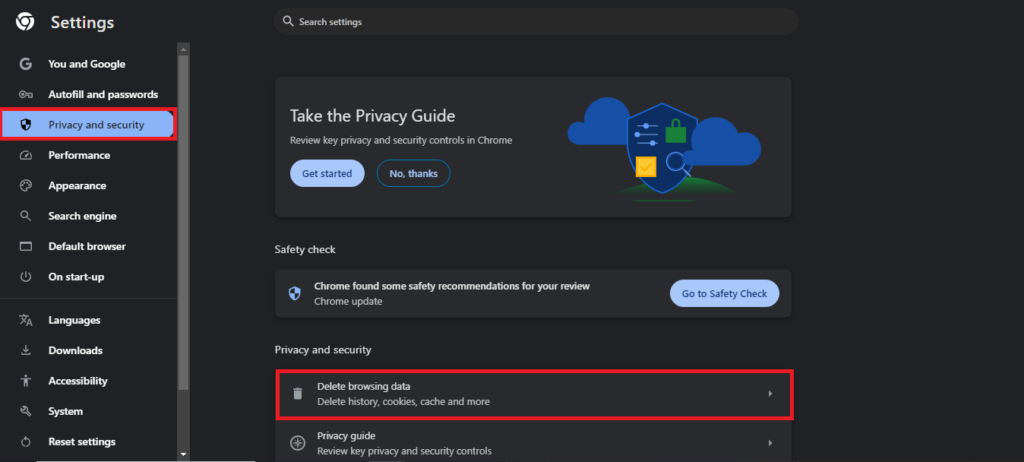
Task: Click 'Delete history, cookies, cache and more' text
Action: [x=403, y=401]
